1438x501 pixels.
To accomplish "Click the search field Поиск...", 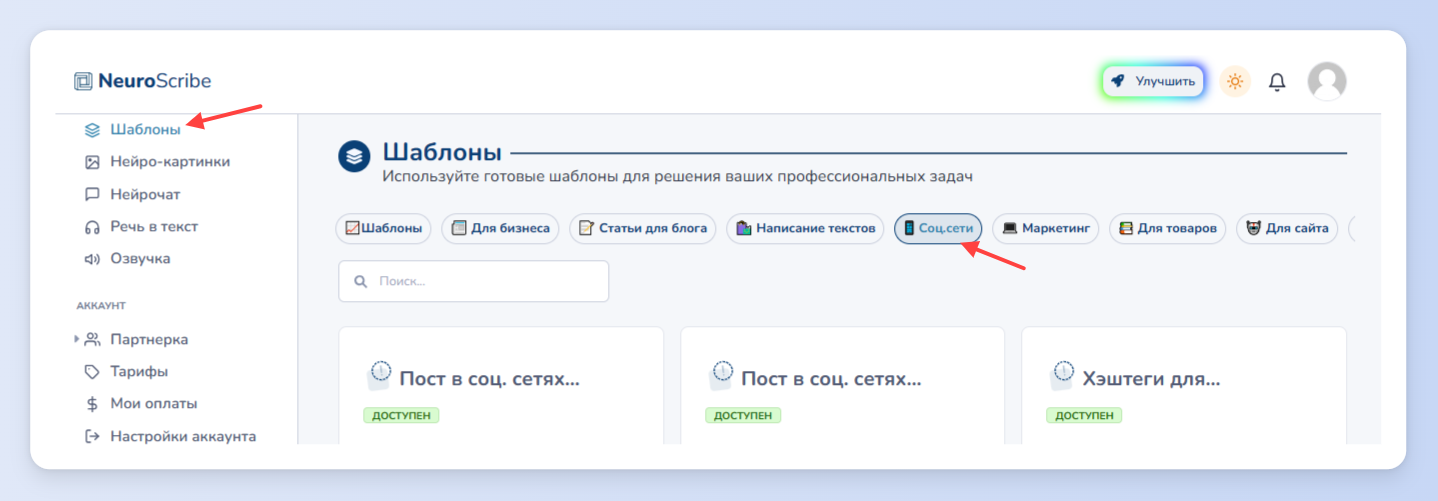I will [x=473, y=281].
